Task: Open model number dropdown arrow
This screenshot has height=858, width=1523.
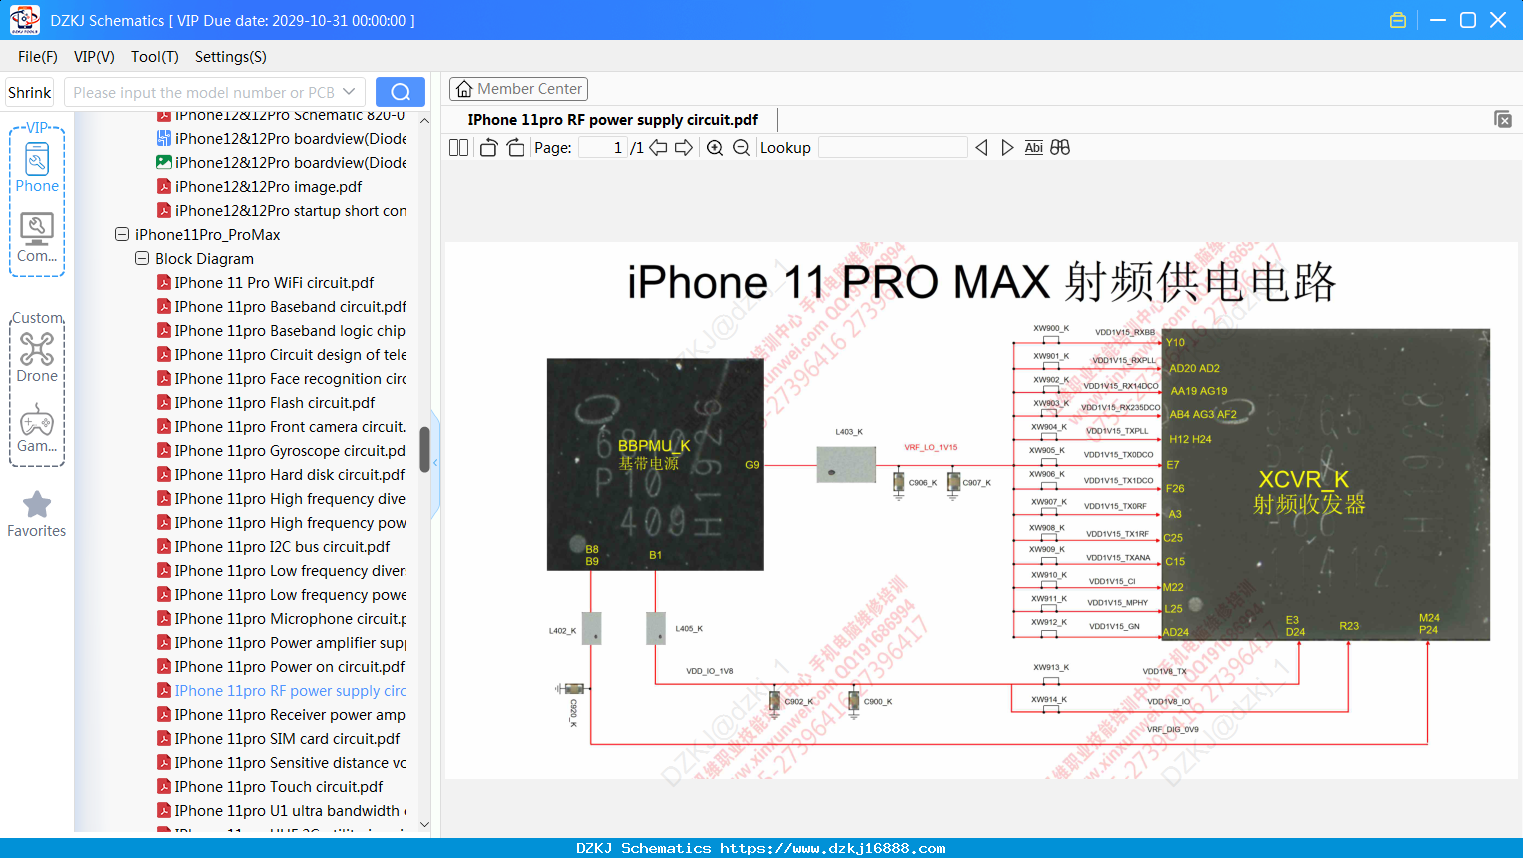Action: 349,92
